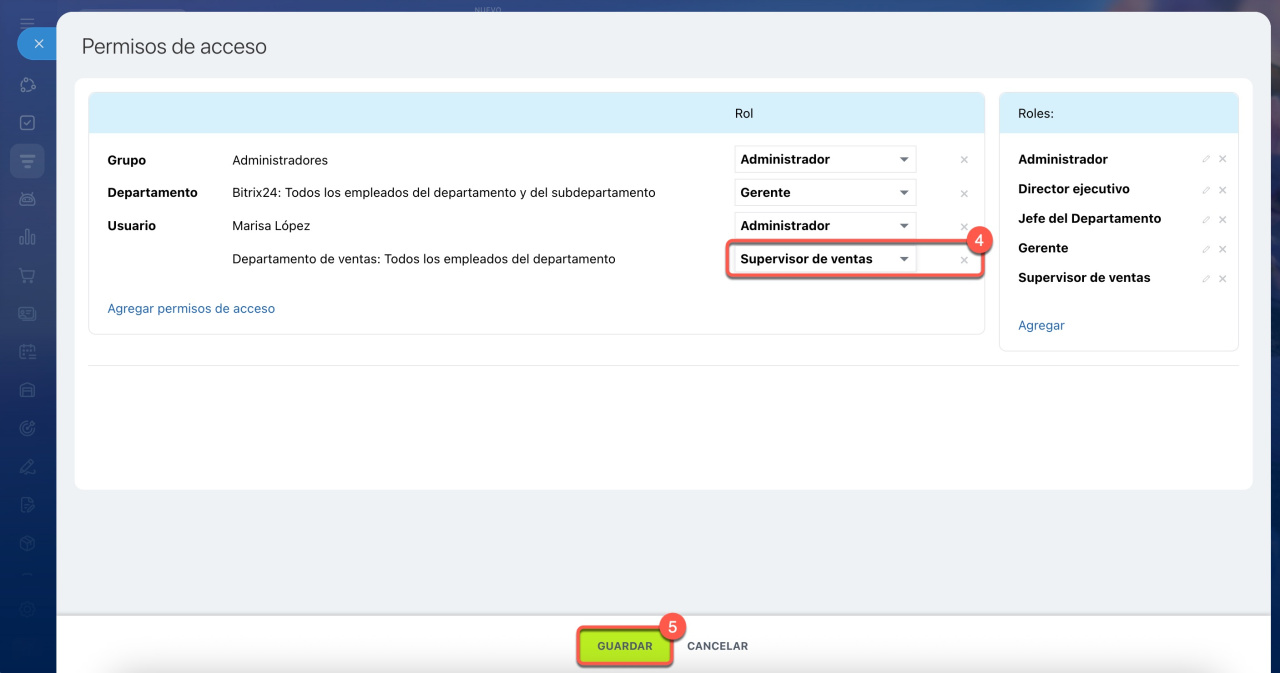Image resolution: width=1280 pixels, height=673 pixels.
Task: Remove the Administradores group permission row
Action: 964,160
